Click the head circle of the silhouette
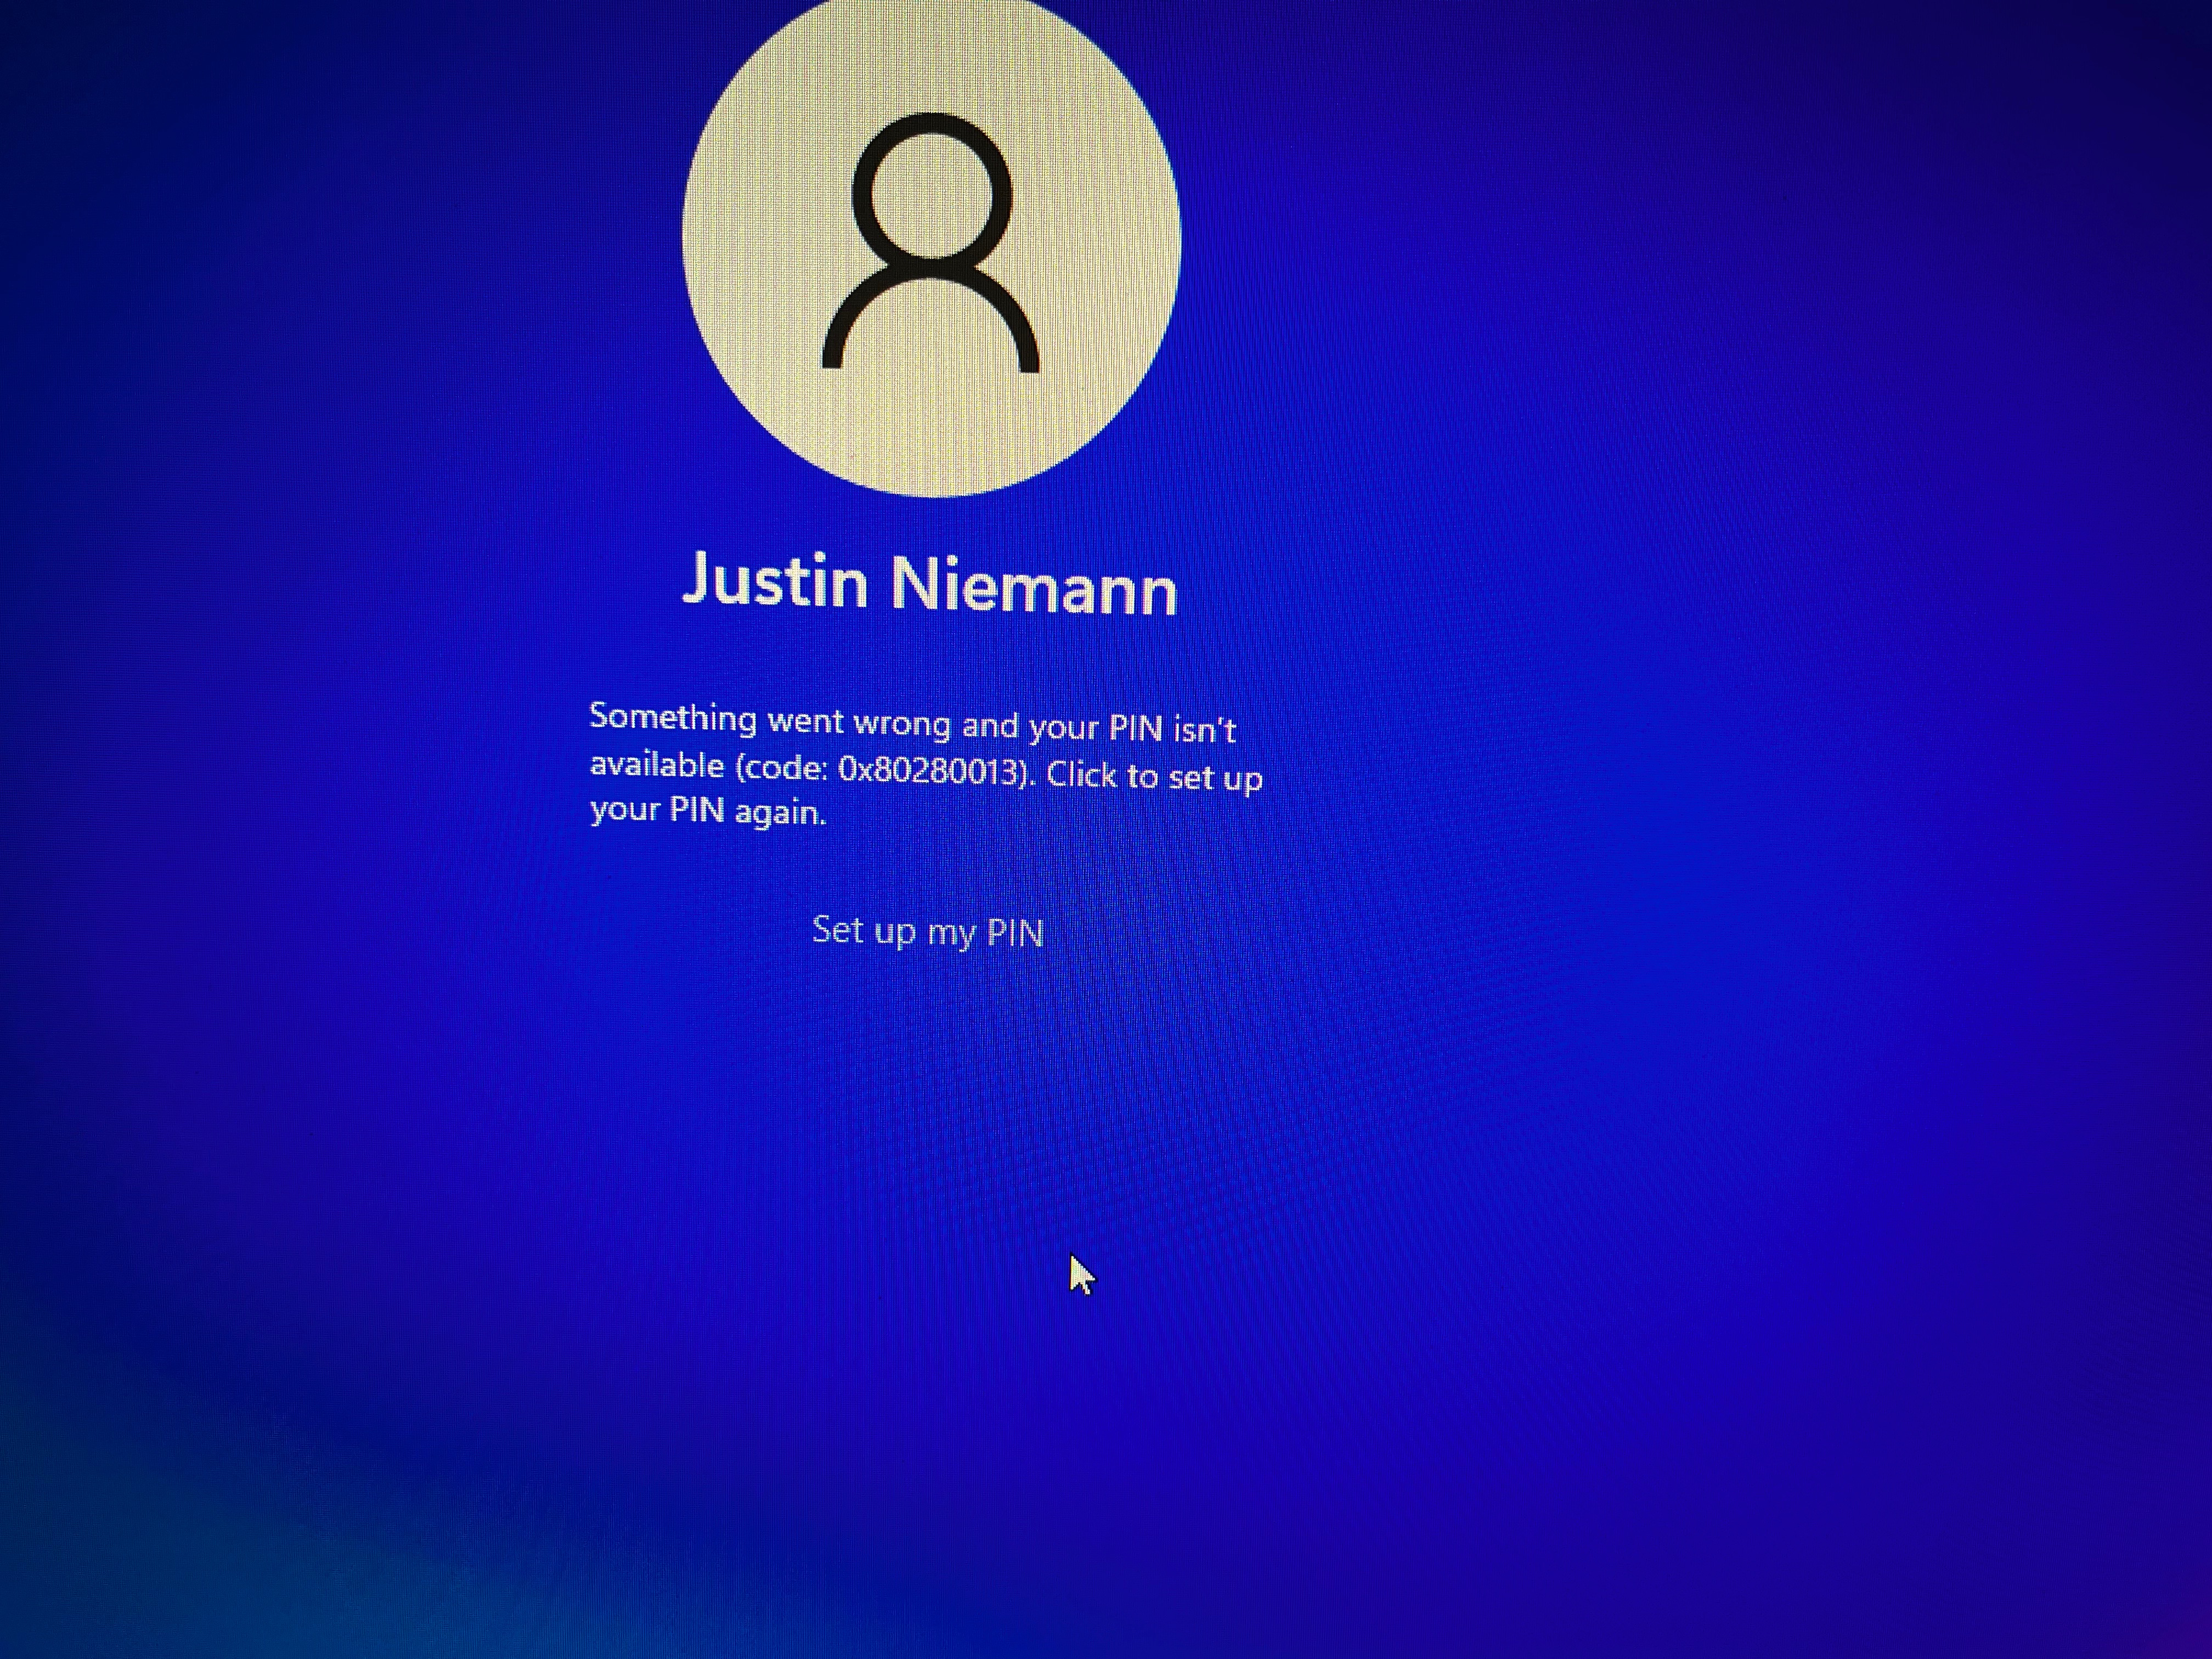The image size is (2212, 1659). [931, 188]
